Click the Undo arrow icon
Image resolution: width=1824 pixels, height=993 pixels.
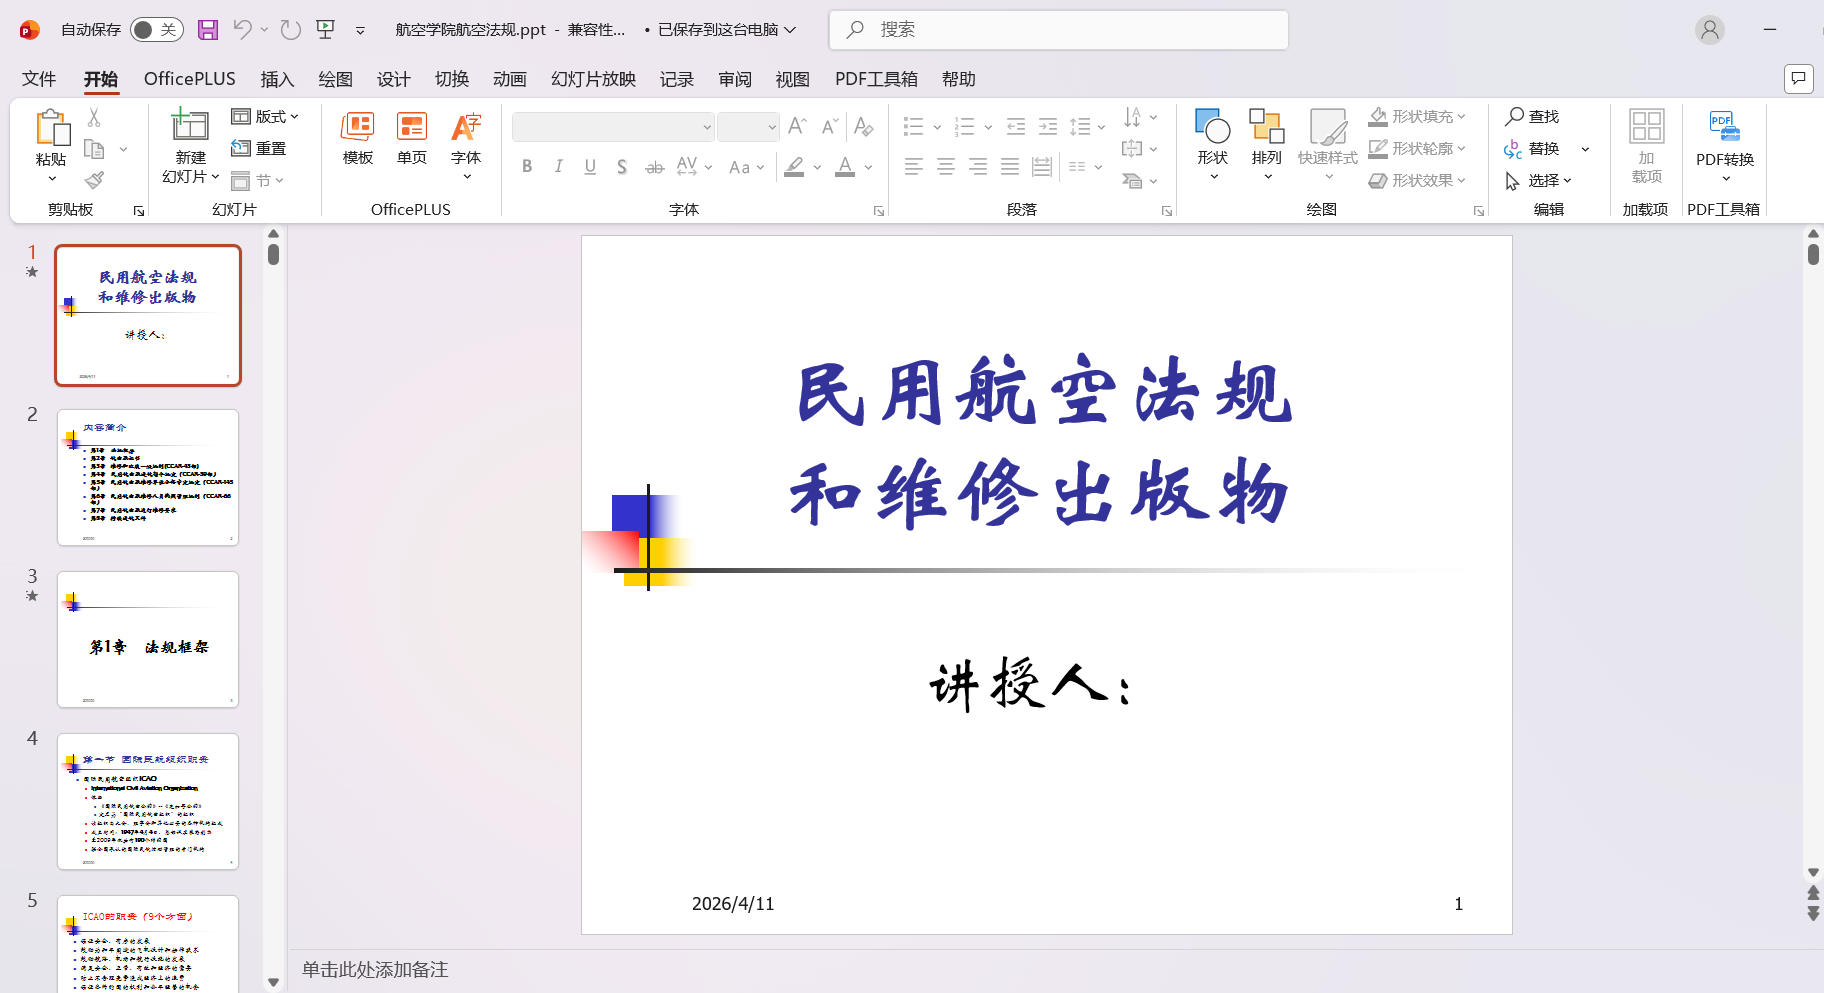coord(242,30)
